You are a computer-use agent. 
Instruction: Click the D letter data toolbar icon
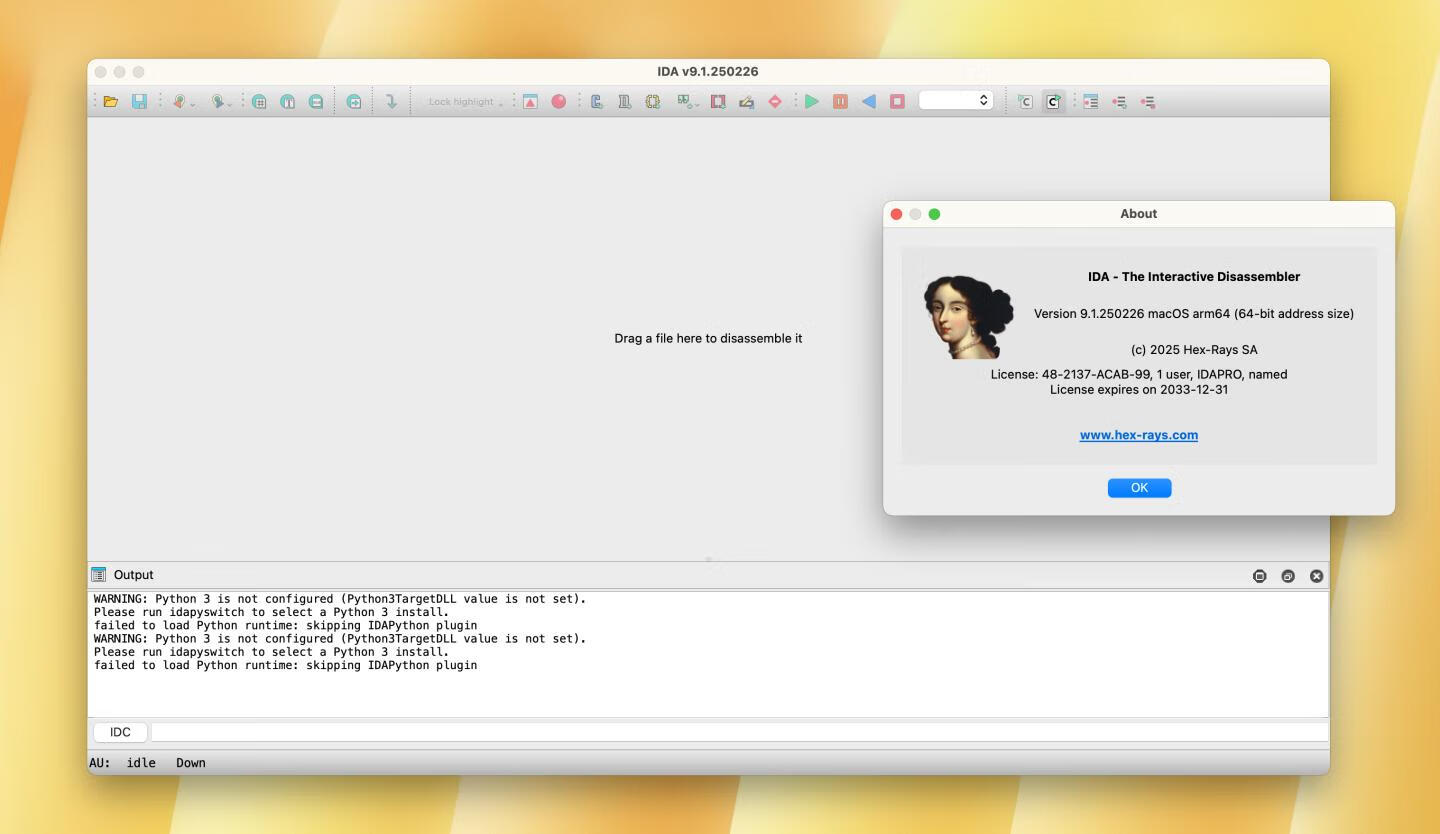624,101
